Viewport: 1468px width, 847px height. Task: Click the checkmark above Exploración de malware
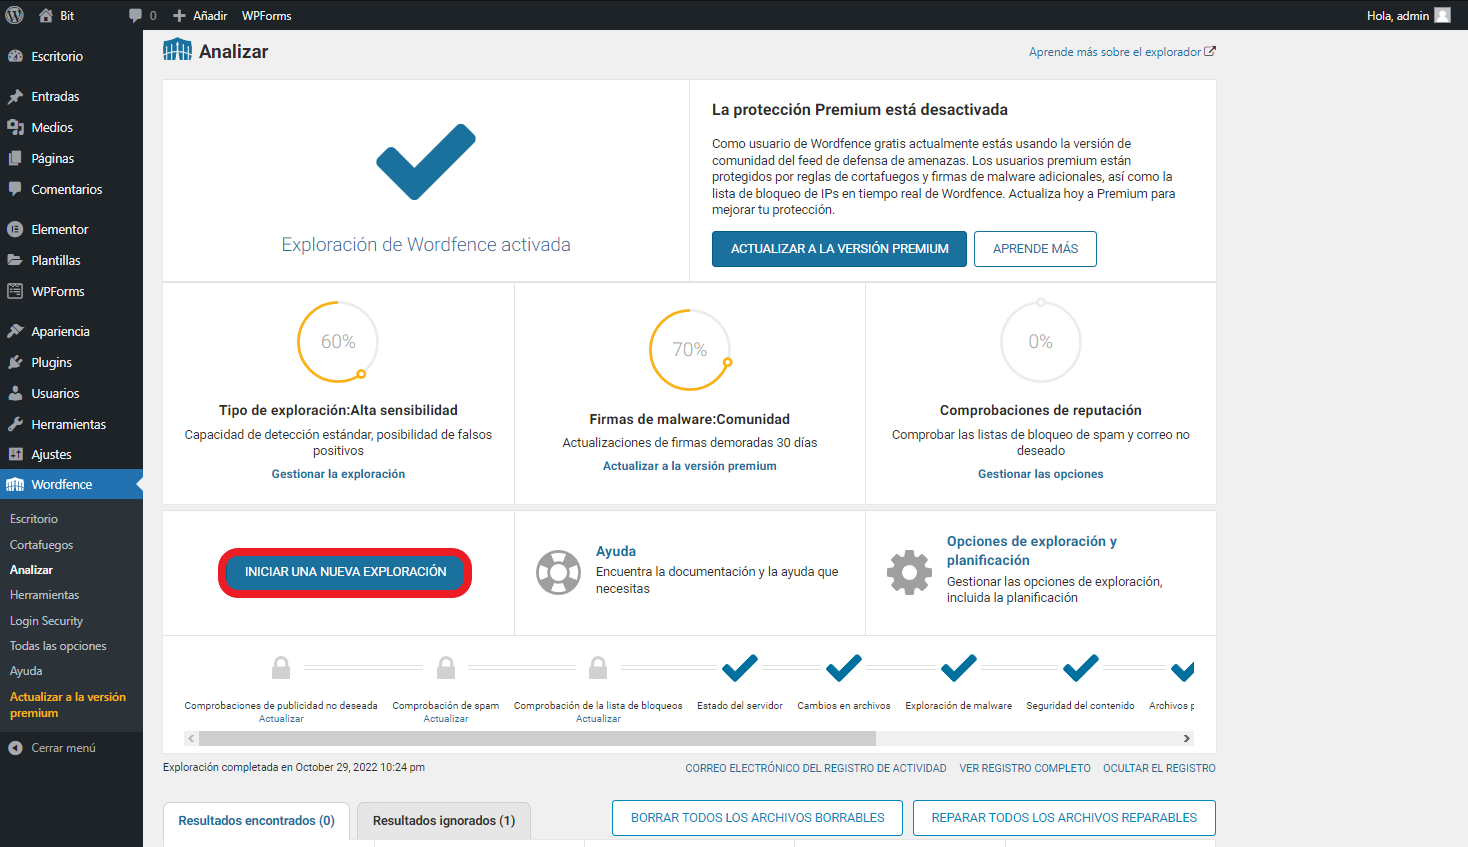tap(959, 667)
